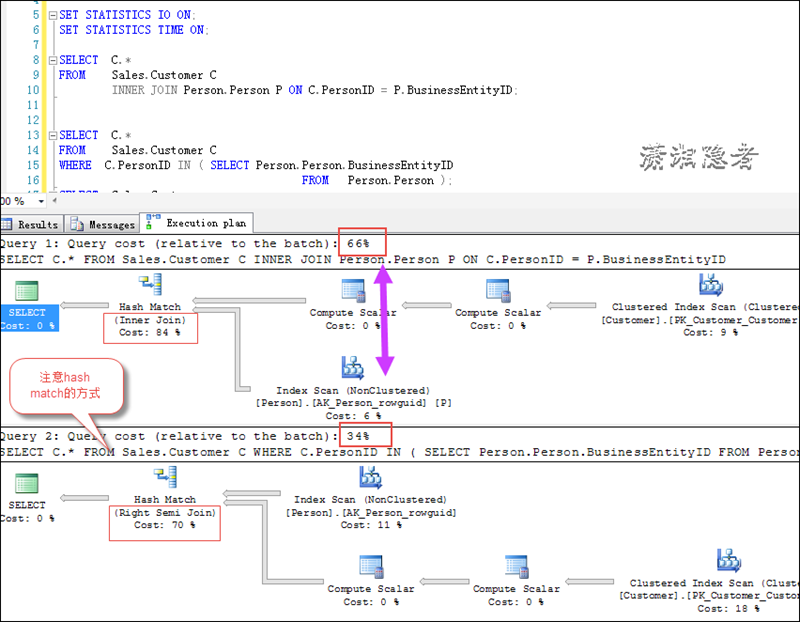Select the Clustered Index Scan icon in Query 1

point(711,286)
